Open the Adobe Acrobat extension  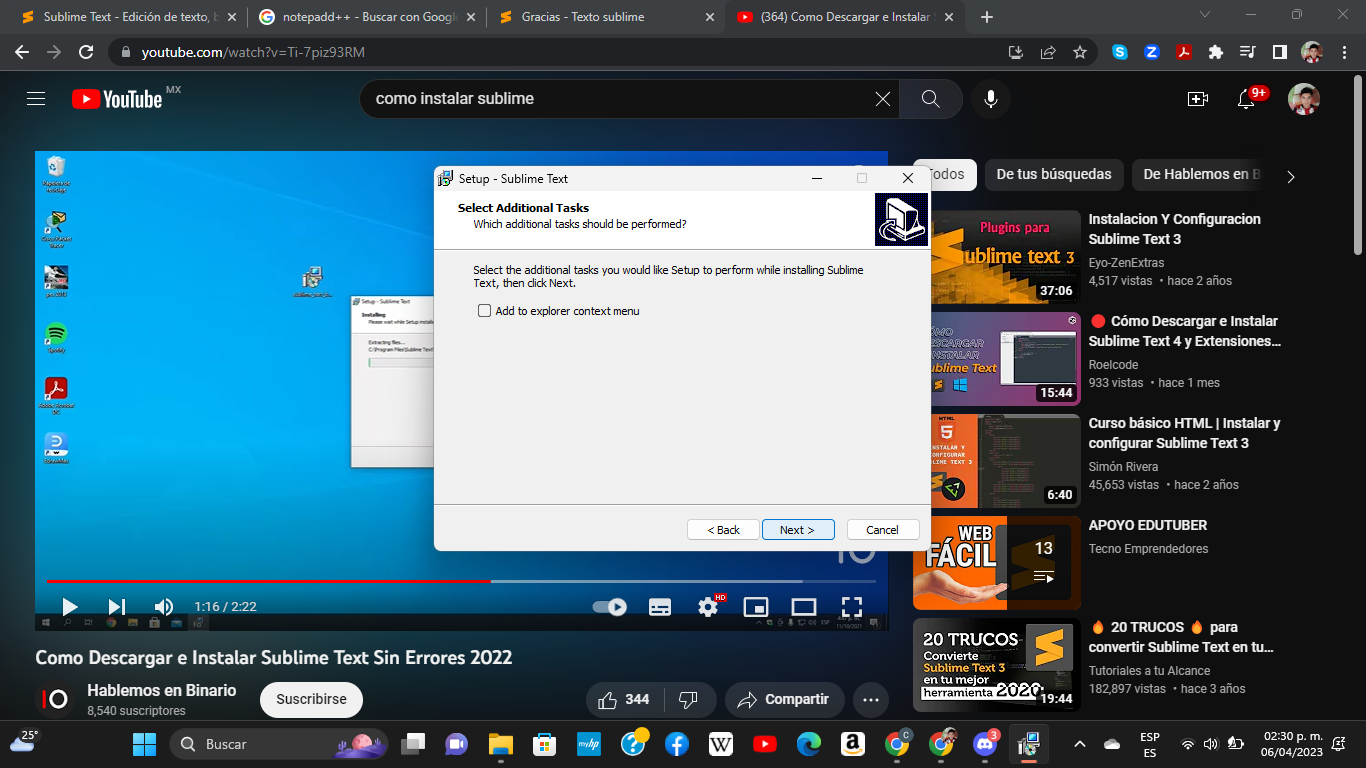click(x=1184, y=52)
